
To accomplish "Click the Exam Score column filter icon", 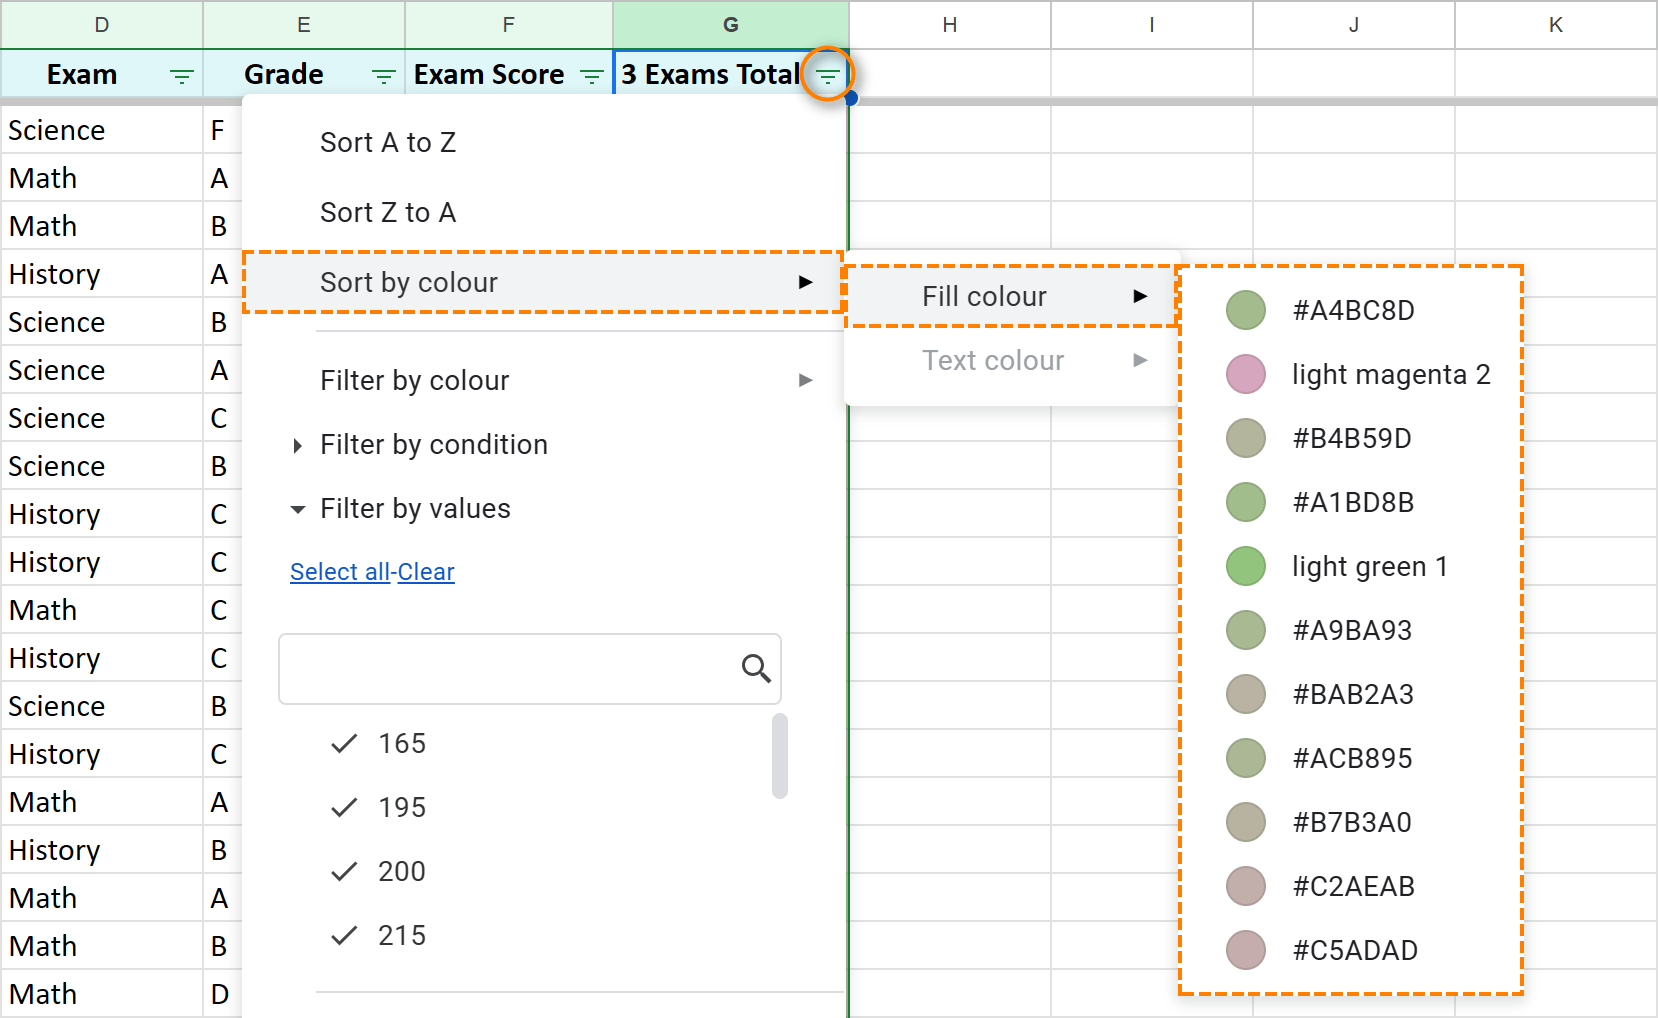I will (592, 74).
